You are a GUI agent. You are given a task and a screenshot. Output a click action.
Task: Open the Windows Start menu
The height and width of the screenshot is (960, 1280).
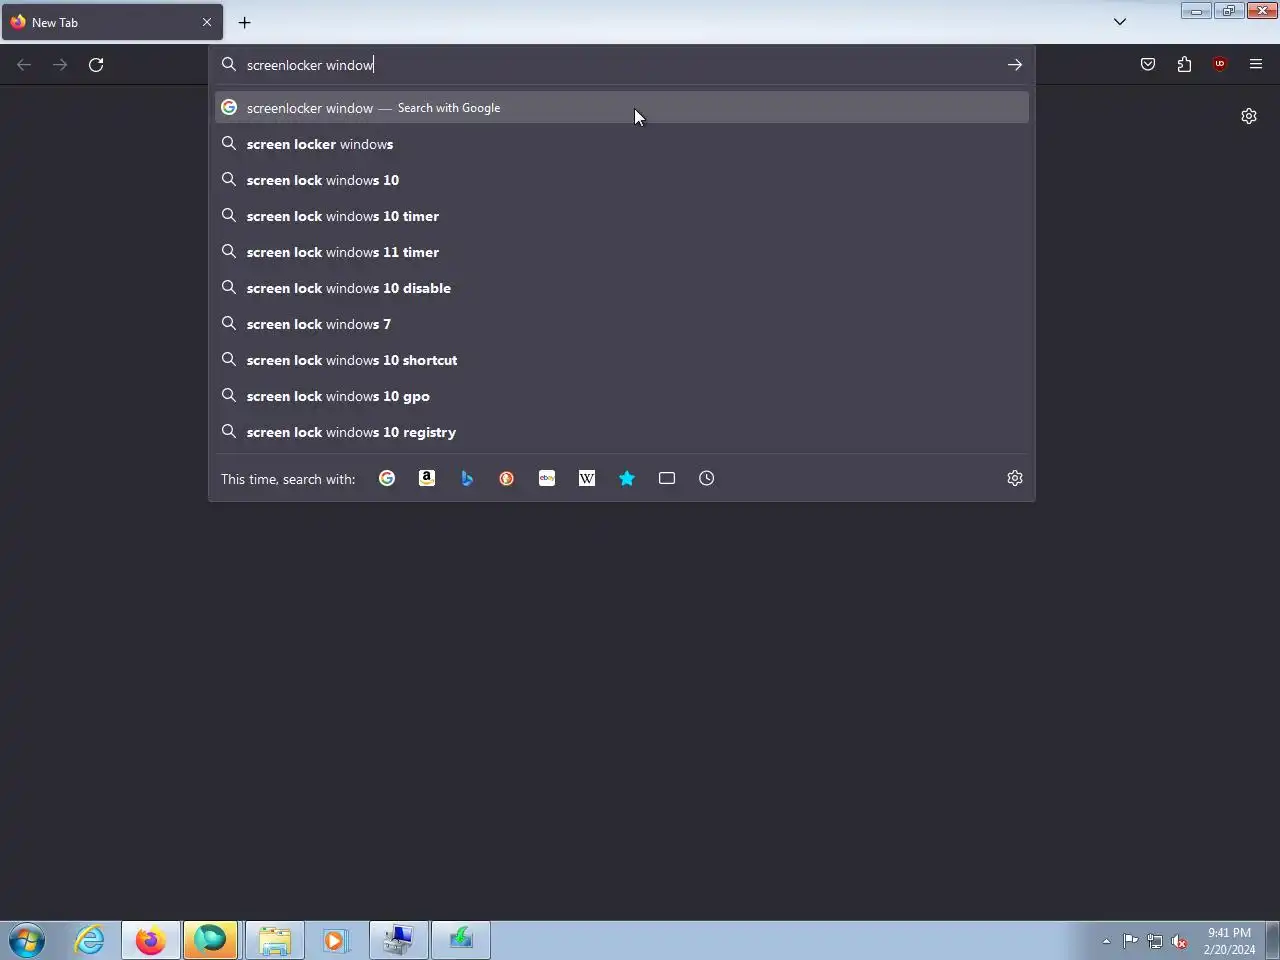(x=27, y=940)
